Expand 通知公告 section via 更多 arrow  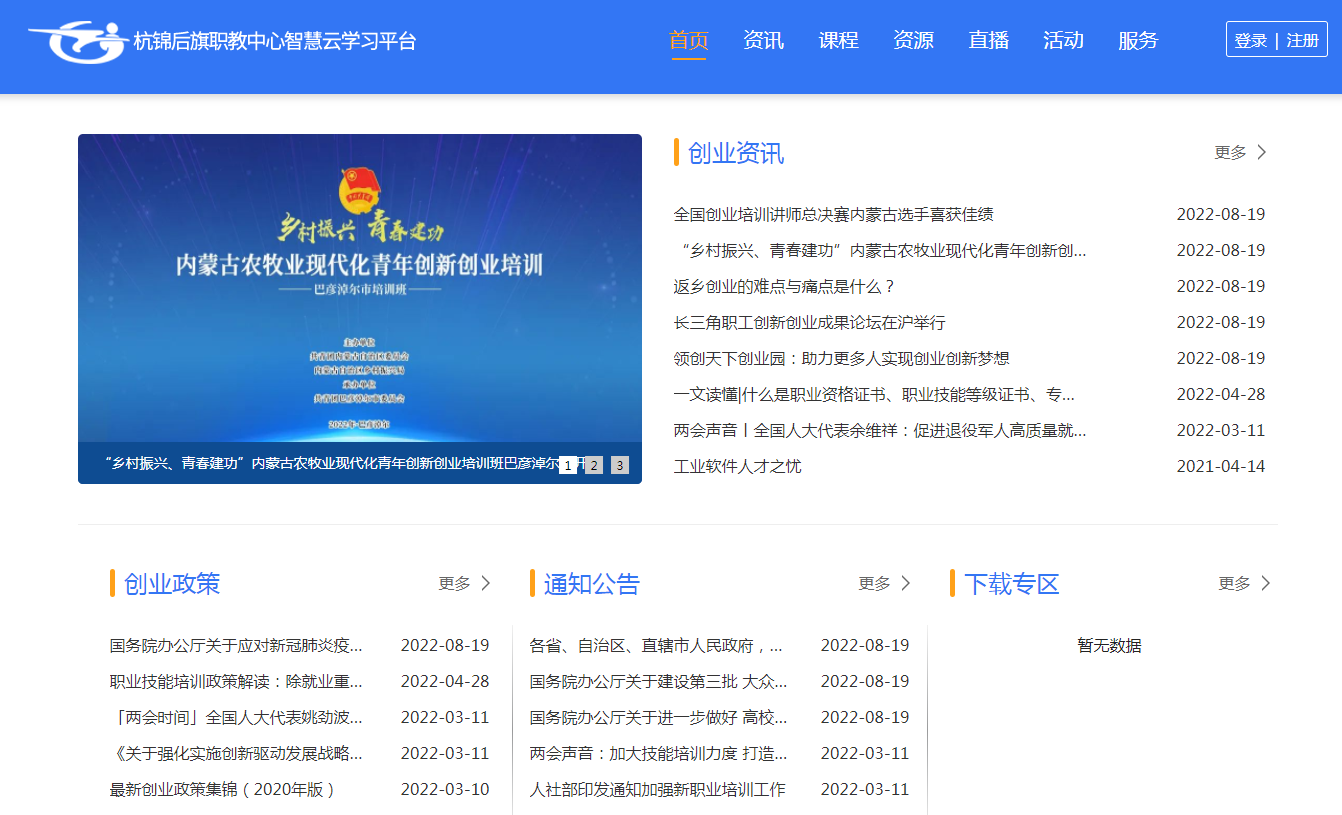[906, 583]
